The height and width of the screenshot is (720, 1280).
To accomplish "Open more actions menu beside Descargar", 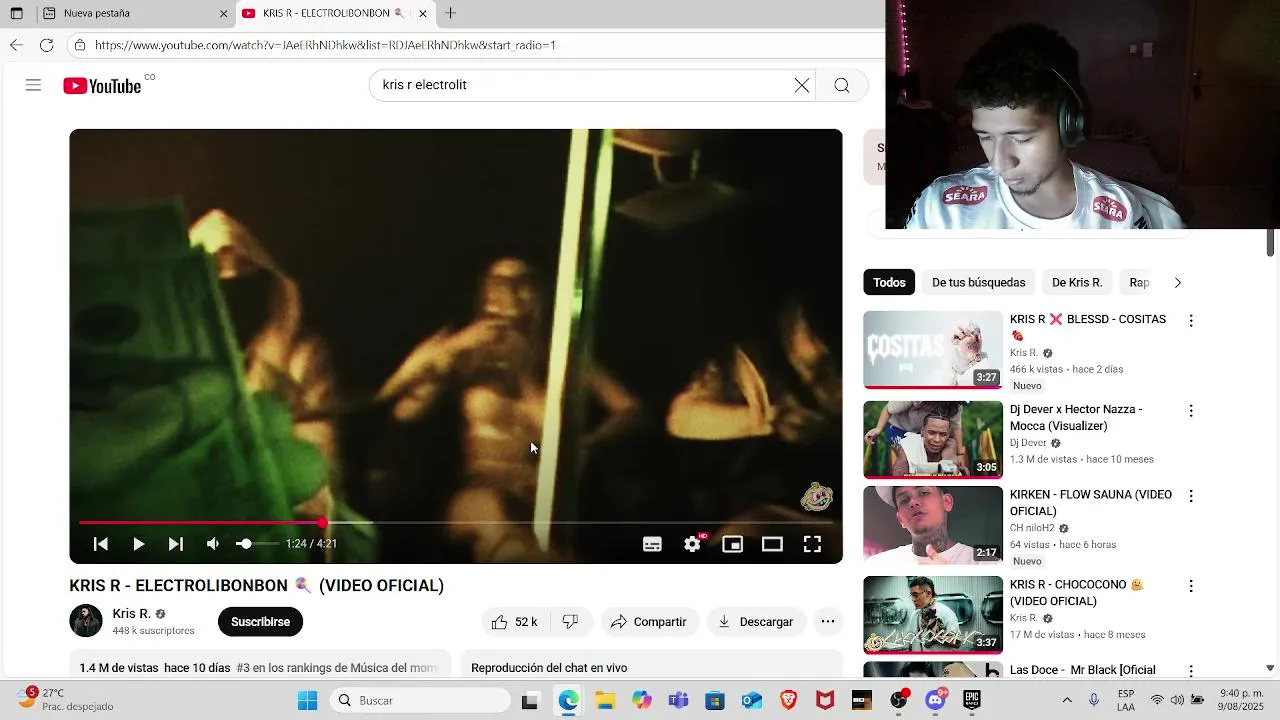I will tap(828, 622).
